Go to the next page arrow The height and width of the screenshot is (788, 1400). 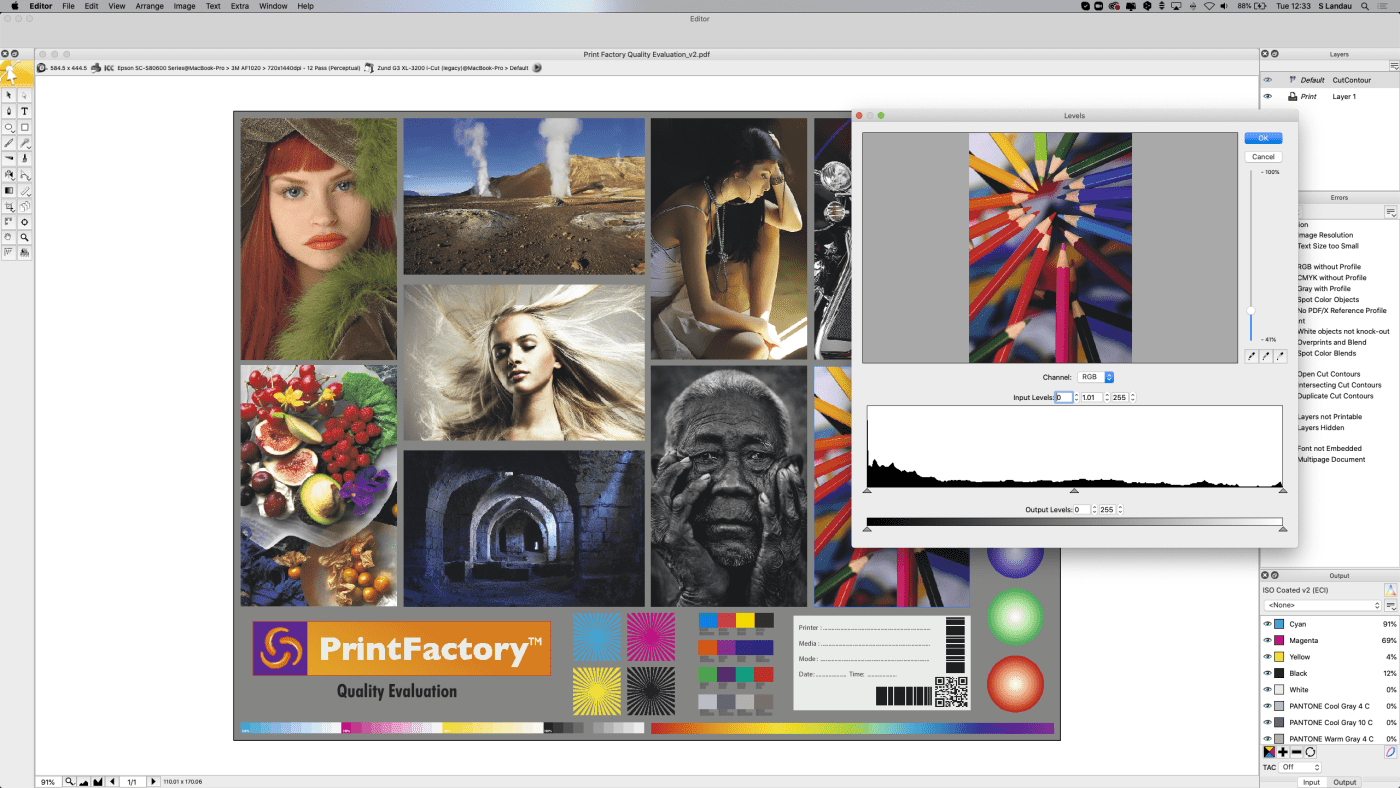(153, 781)
